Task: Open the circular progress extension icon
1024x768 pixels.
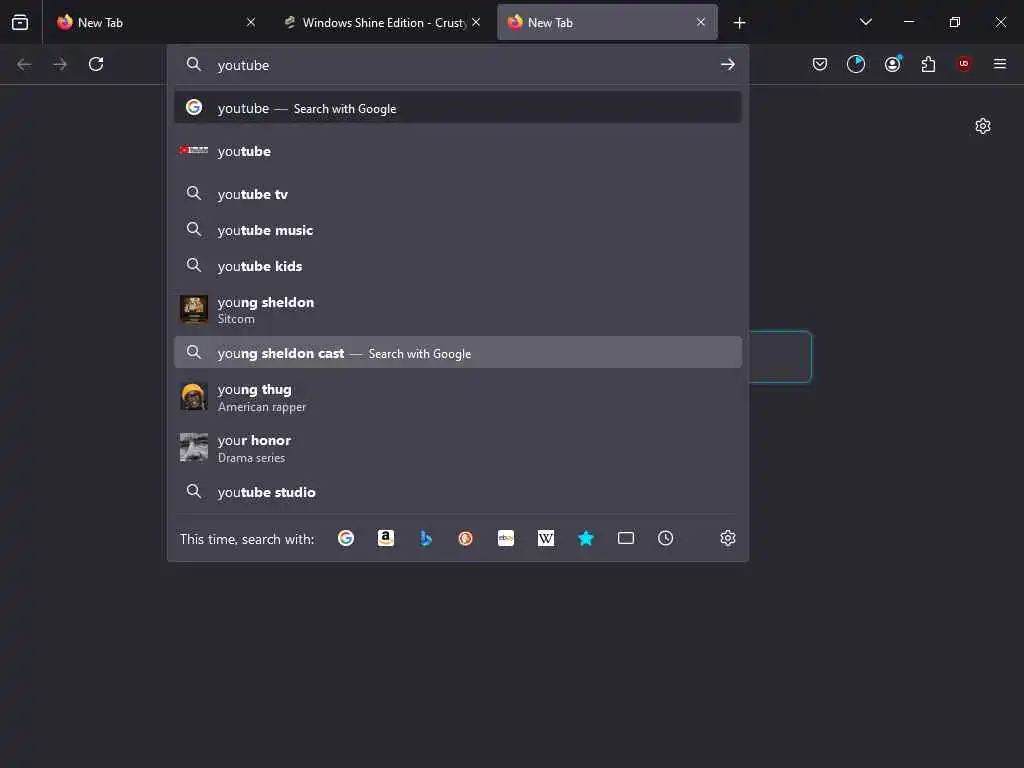Action: tap(856, 64)
